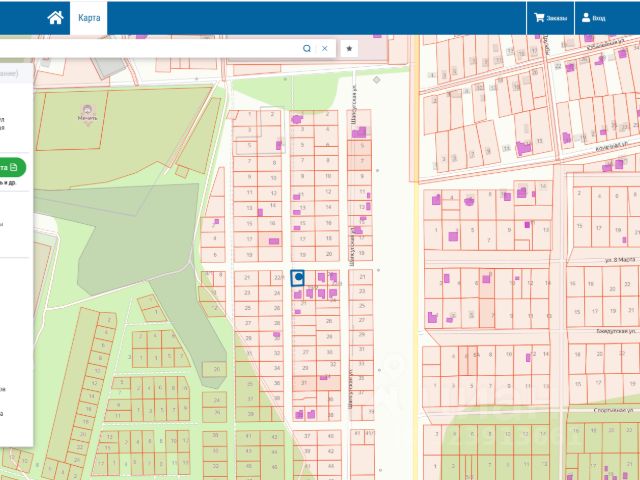Click the Спортивная ул. street label
640x480 pixels.
pyautogui.click(x=613, y=410)
